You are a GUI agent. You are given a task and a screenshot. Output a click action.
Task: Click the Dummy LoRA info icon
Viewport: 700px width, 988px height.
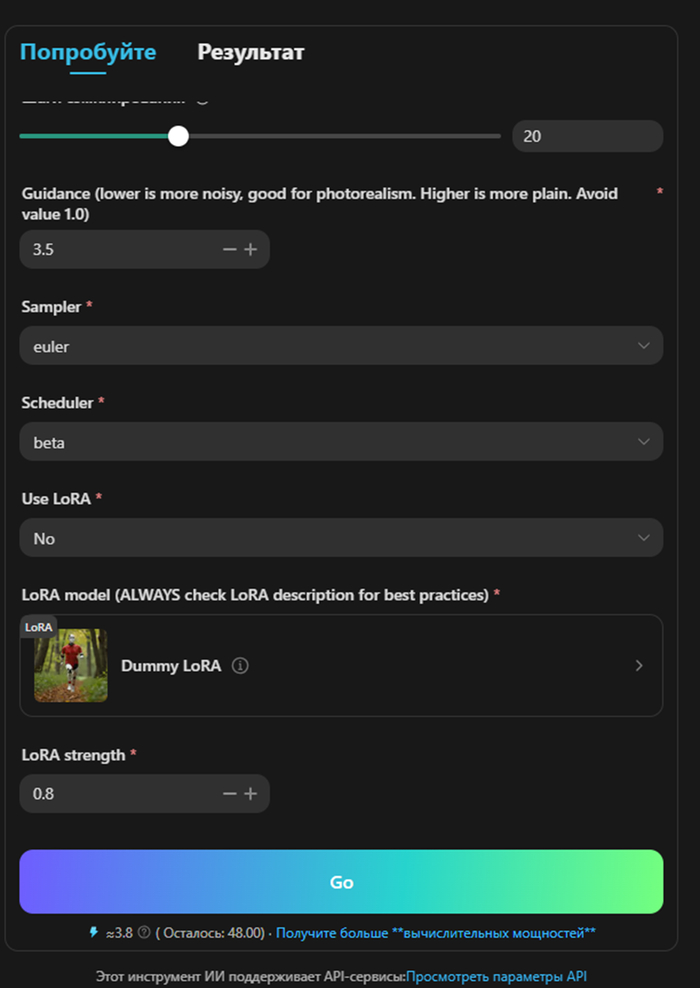[x=240, y=666]
